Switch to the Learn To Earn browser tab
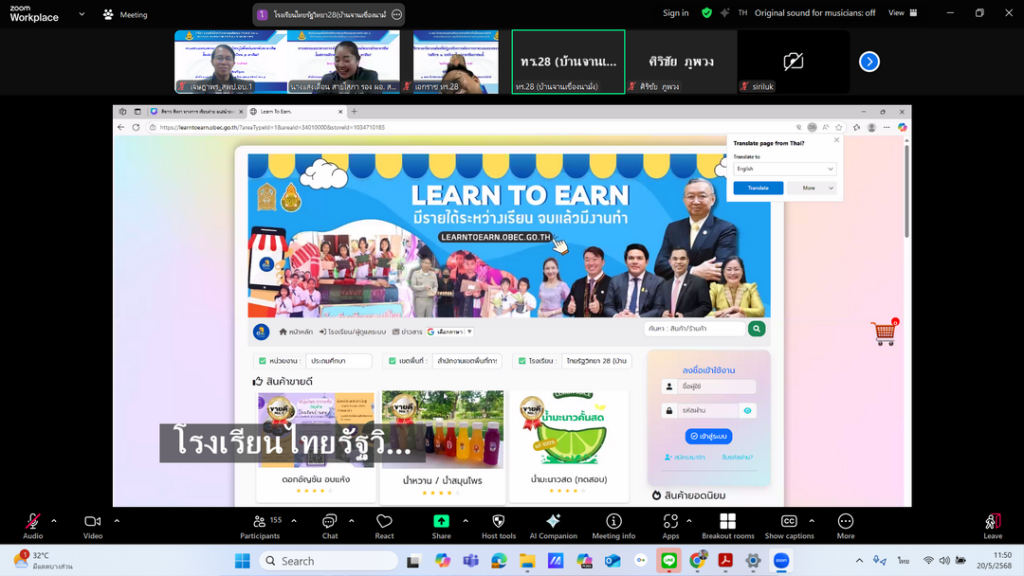 [295, 112]
